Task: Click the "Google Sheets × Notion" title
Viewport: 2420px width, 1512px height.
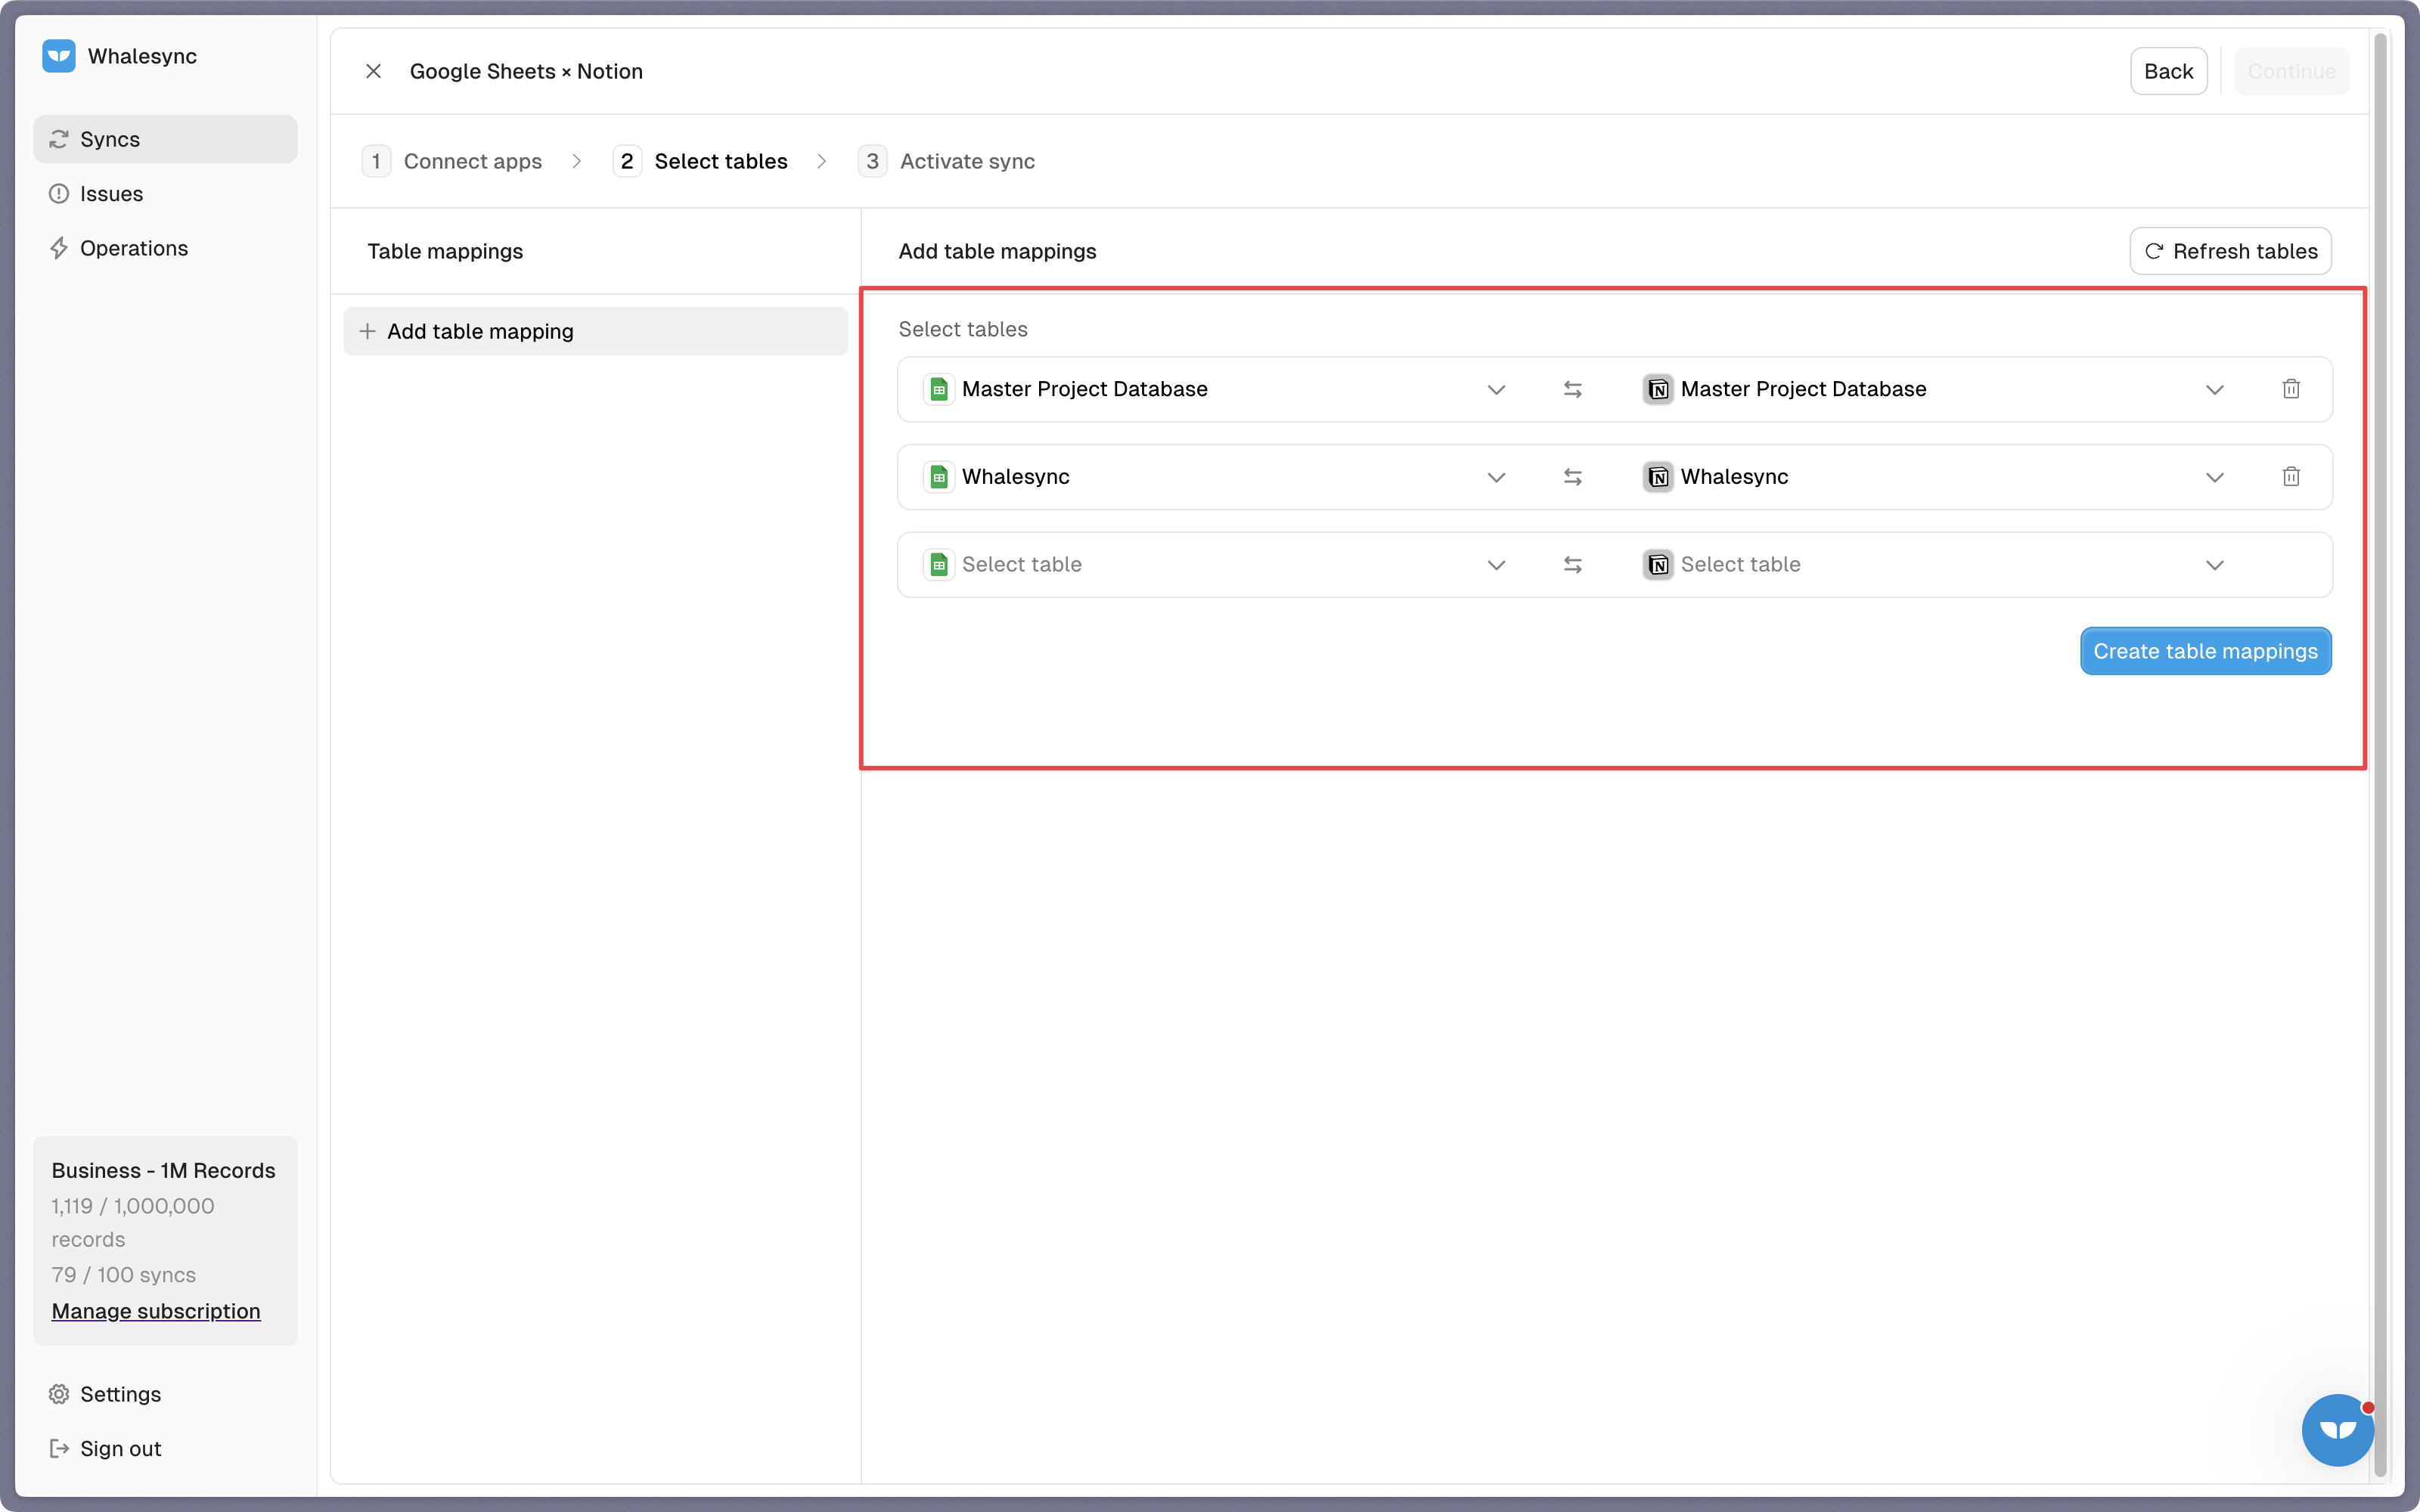Action: (x=526, y=71)
